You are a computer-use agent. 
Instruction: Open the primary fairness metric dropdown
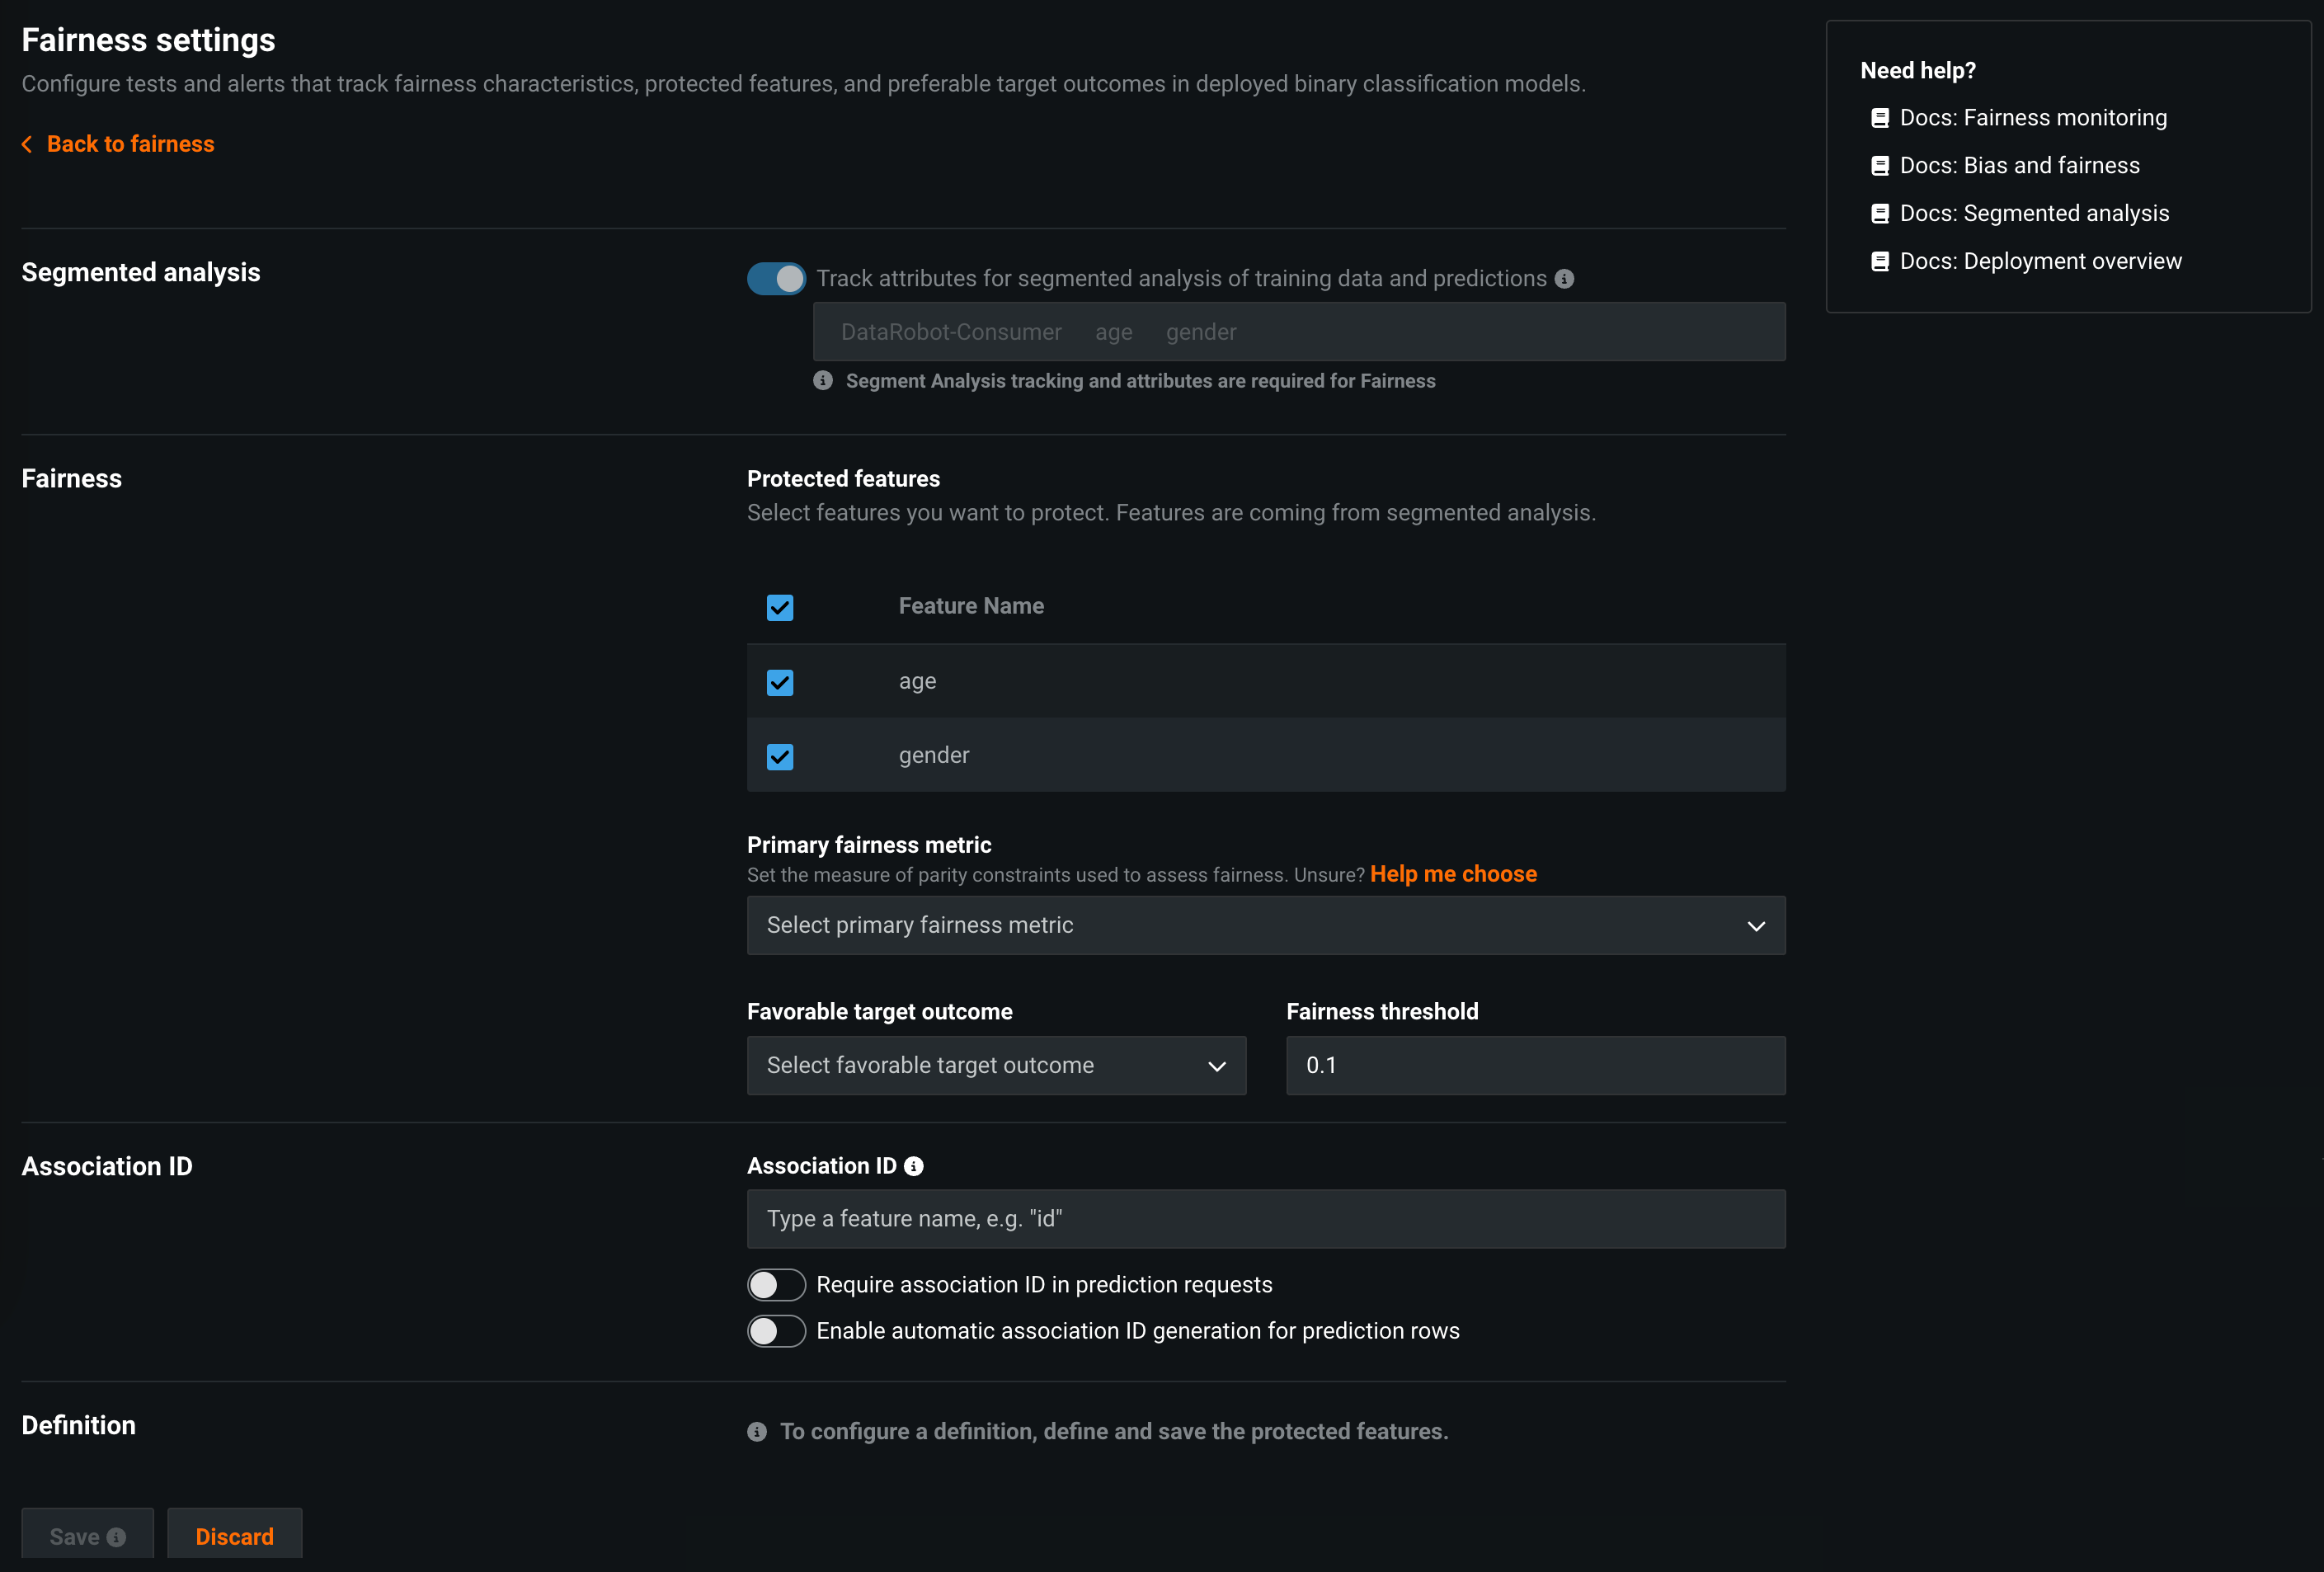[x=1265, y=925]
